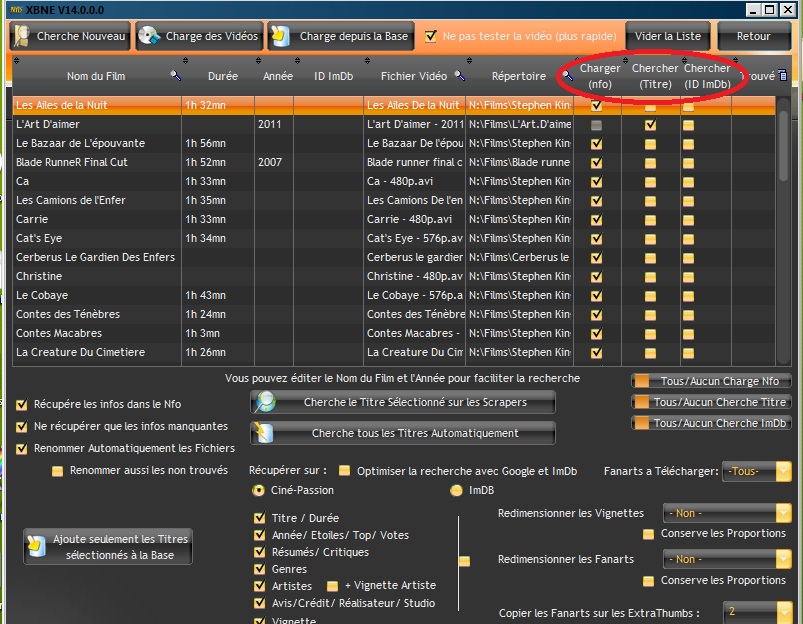This screenshot has height=624, width=803.
Task: Sort by the Durée column header
Action: [x=223, y=76]
